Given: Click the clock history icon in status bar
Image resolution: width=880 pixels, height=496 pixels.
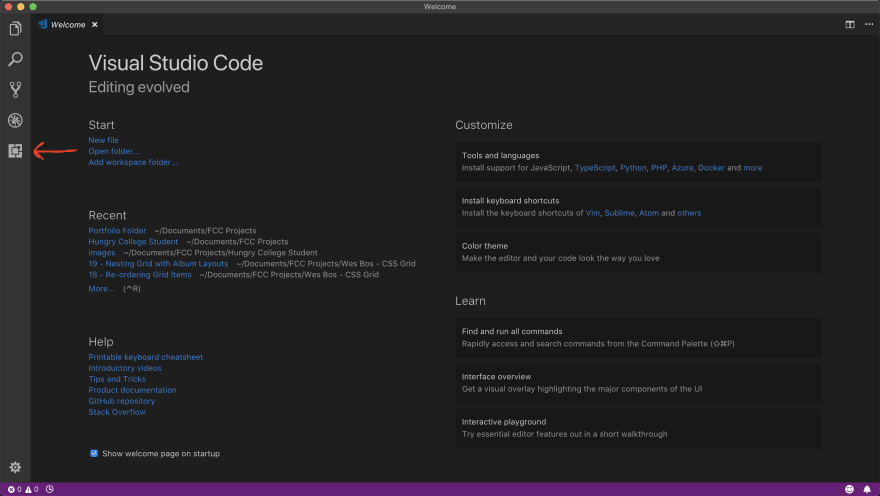Looking at the screenshot, I should pyautogui.click(x=49, y=489).
